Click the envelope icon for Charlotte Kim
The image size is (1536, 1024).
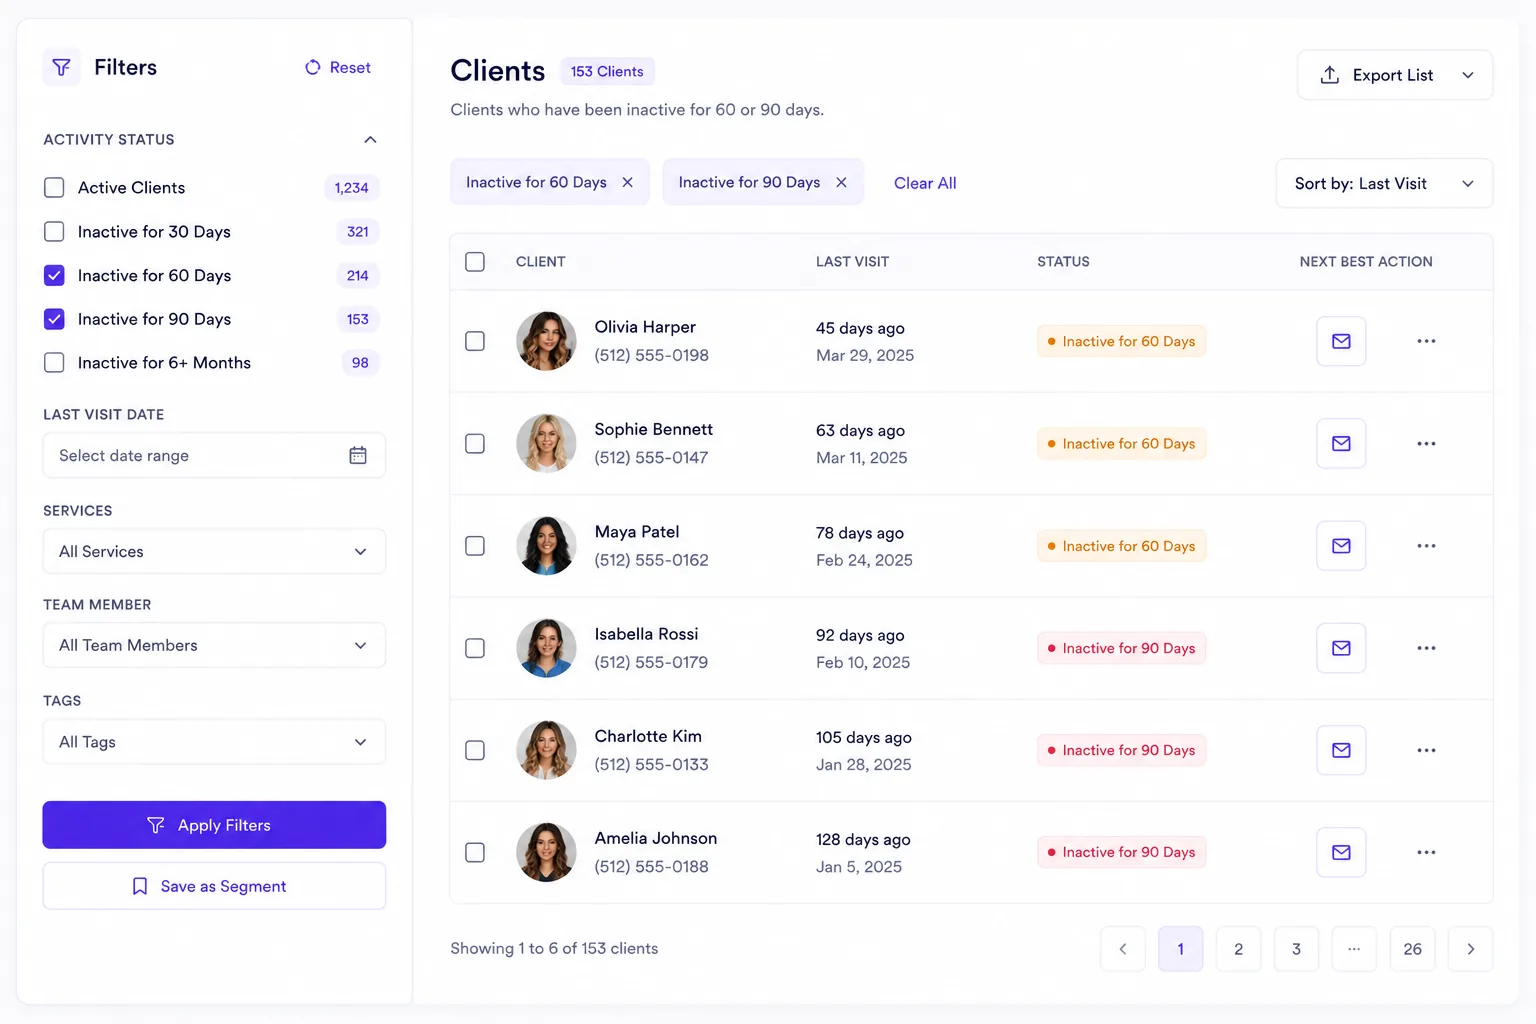pyautogui.click(x=1341, y=750)
